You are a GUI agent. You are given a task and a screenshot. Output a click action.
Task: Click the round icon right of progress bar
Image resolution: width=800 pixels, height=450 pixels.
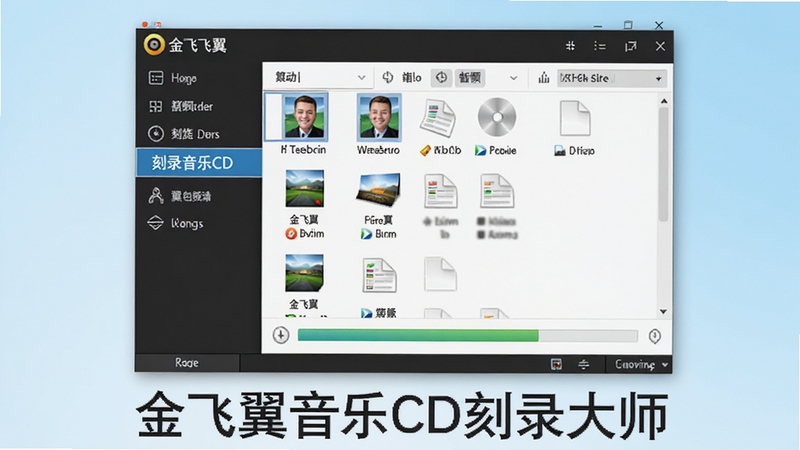[x=655, y=336]
